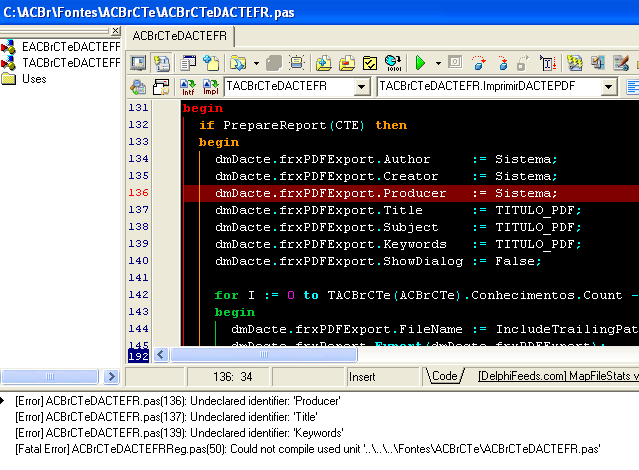Viewport: 639px width, 470px height.
Task: Click the 'for I := 0 to' line
Action: pos(427,295)
